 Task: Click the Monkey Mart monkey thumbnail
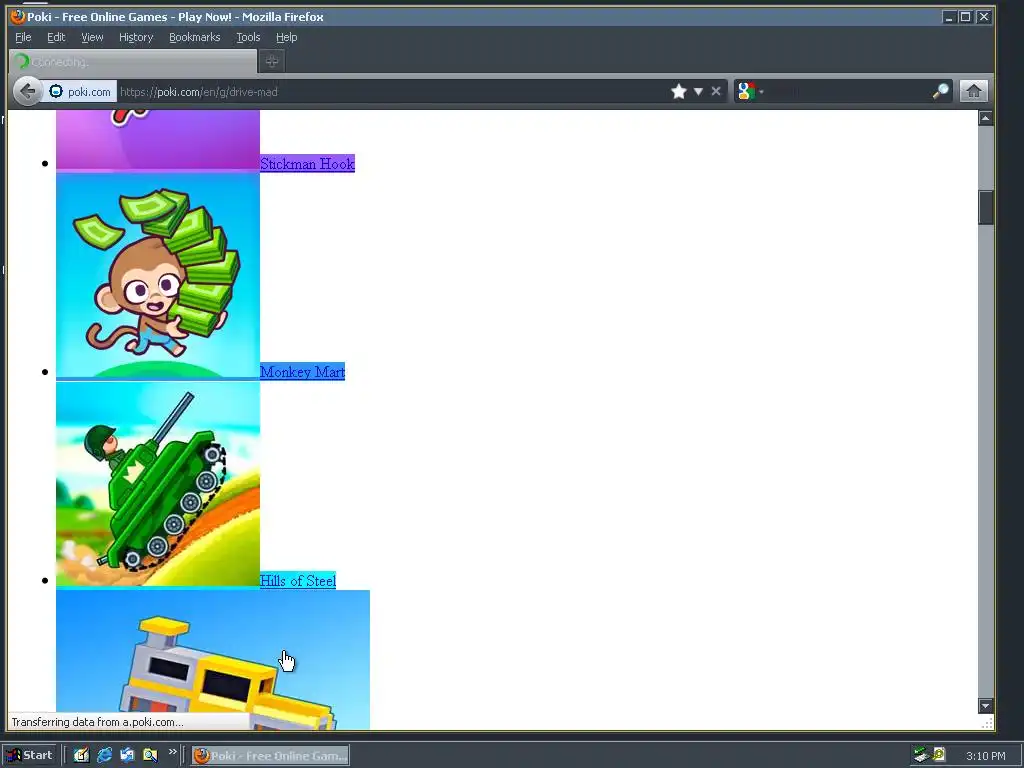tap(158, 276)
